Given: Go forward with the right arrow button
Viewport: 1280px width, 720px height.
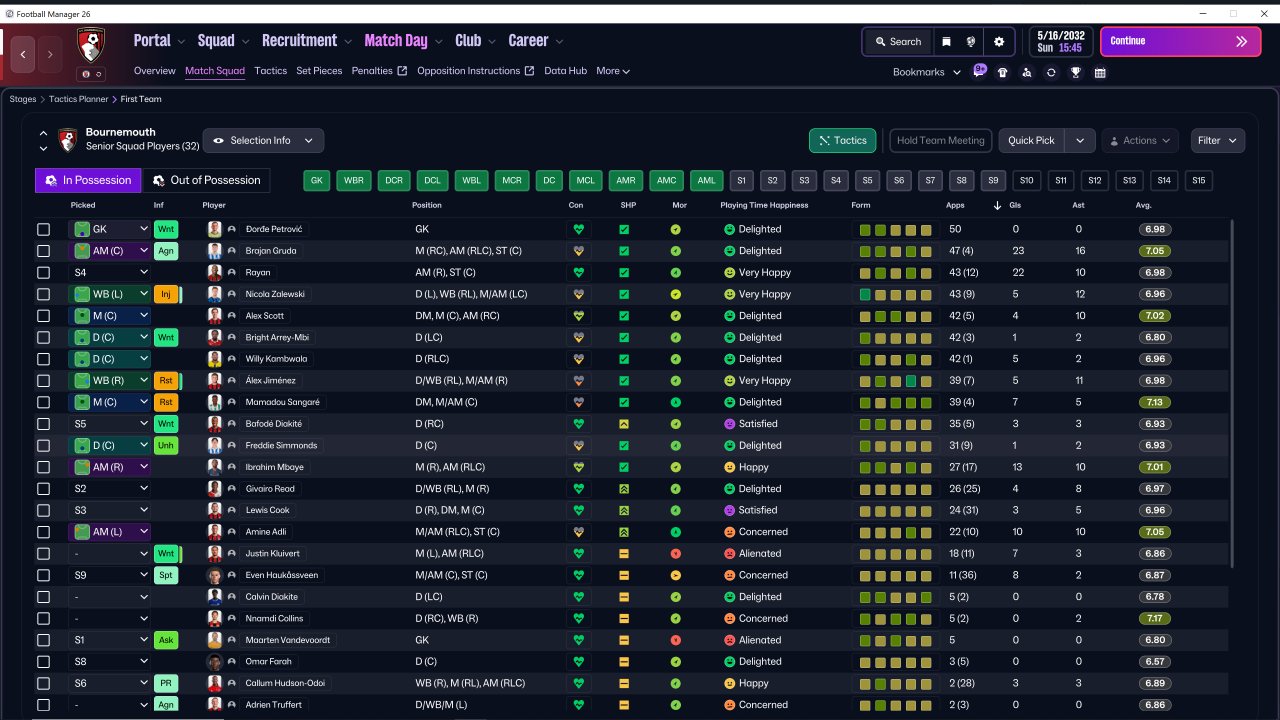Looking at the screenshot, I should point(50,54).
